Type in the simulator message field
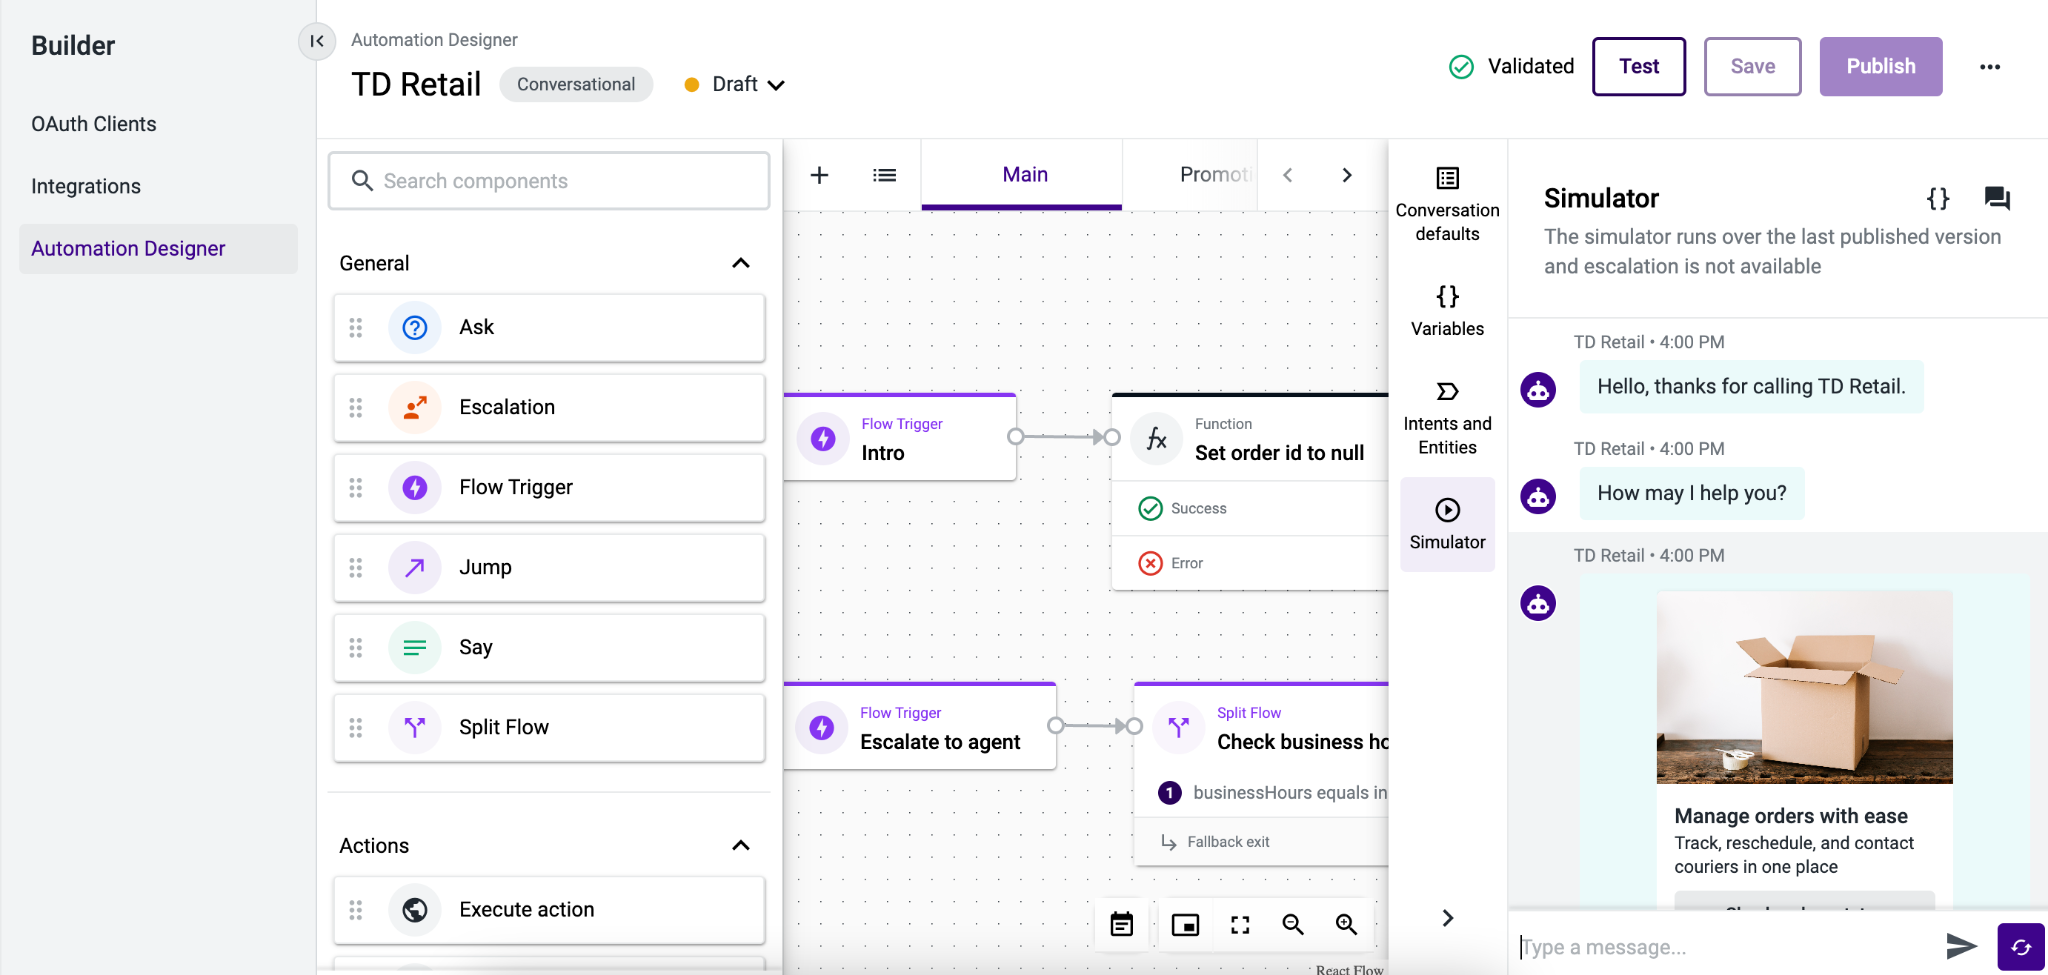The height and width of the screenshot is (975, 2048). (x=1700, y=946)
